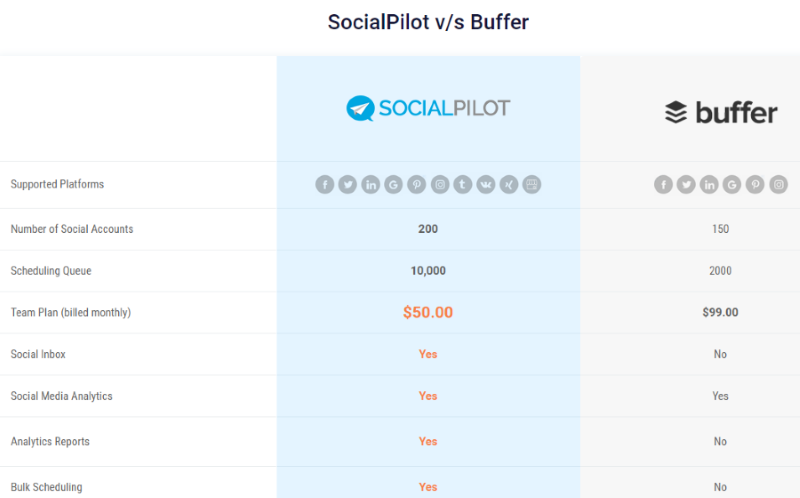Click the Instagram icon under Buffer
The image size is (800, 498).
(x=778, y=184)
